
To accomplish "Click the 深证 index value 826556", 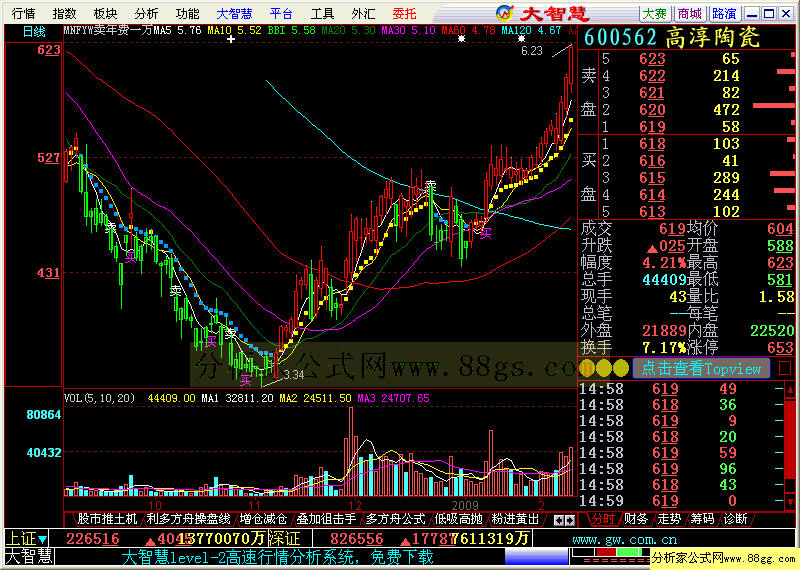I will click(x=357, y=539).
